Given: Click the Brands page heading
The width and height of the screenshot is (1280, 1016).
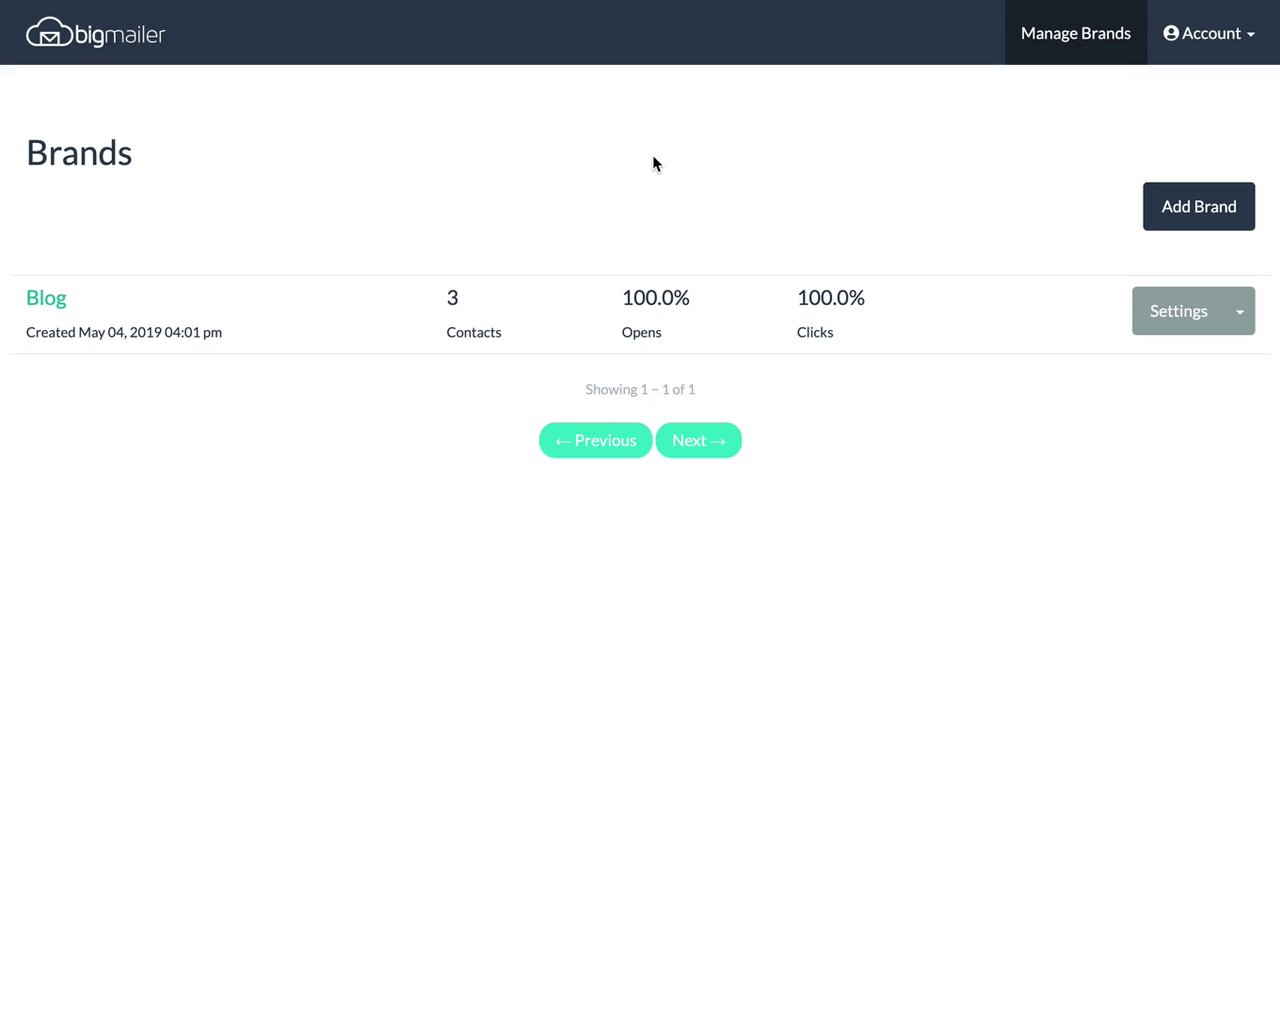Looking at the screenshot, I should (x=79, y=153).
